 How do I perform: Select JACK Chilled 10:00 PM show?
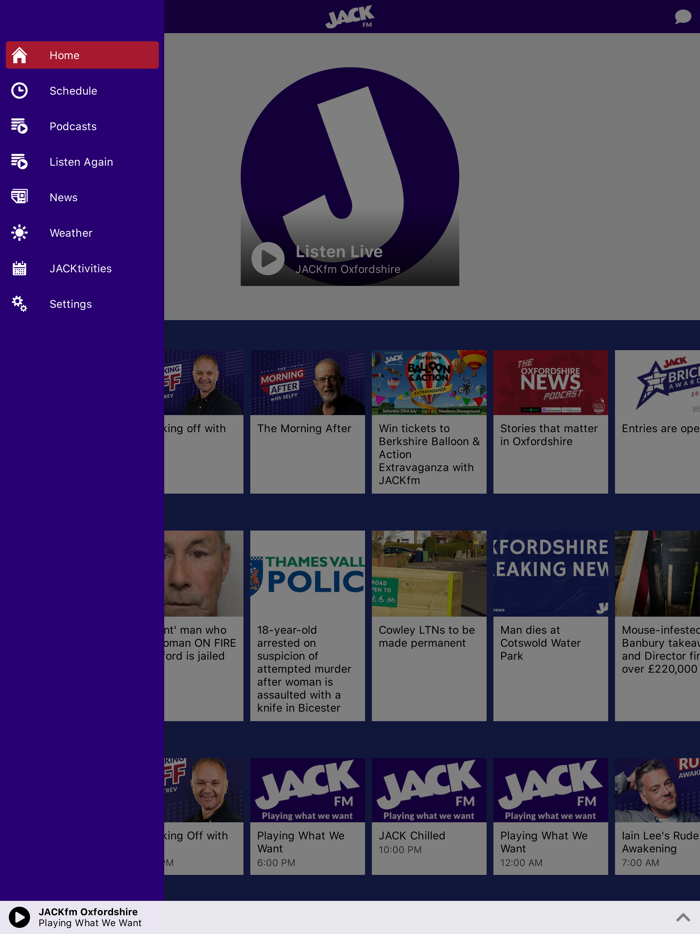coord(429,816)
